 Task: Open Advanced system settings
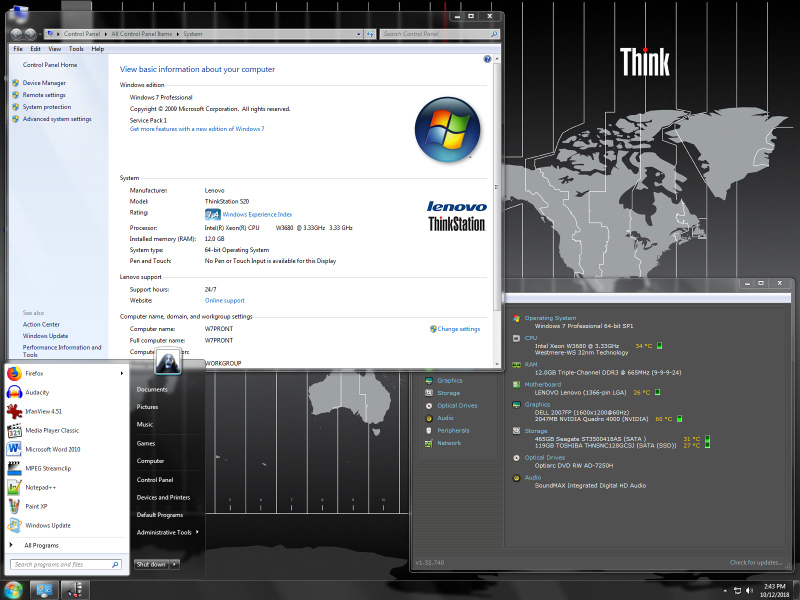57,119
